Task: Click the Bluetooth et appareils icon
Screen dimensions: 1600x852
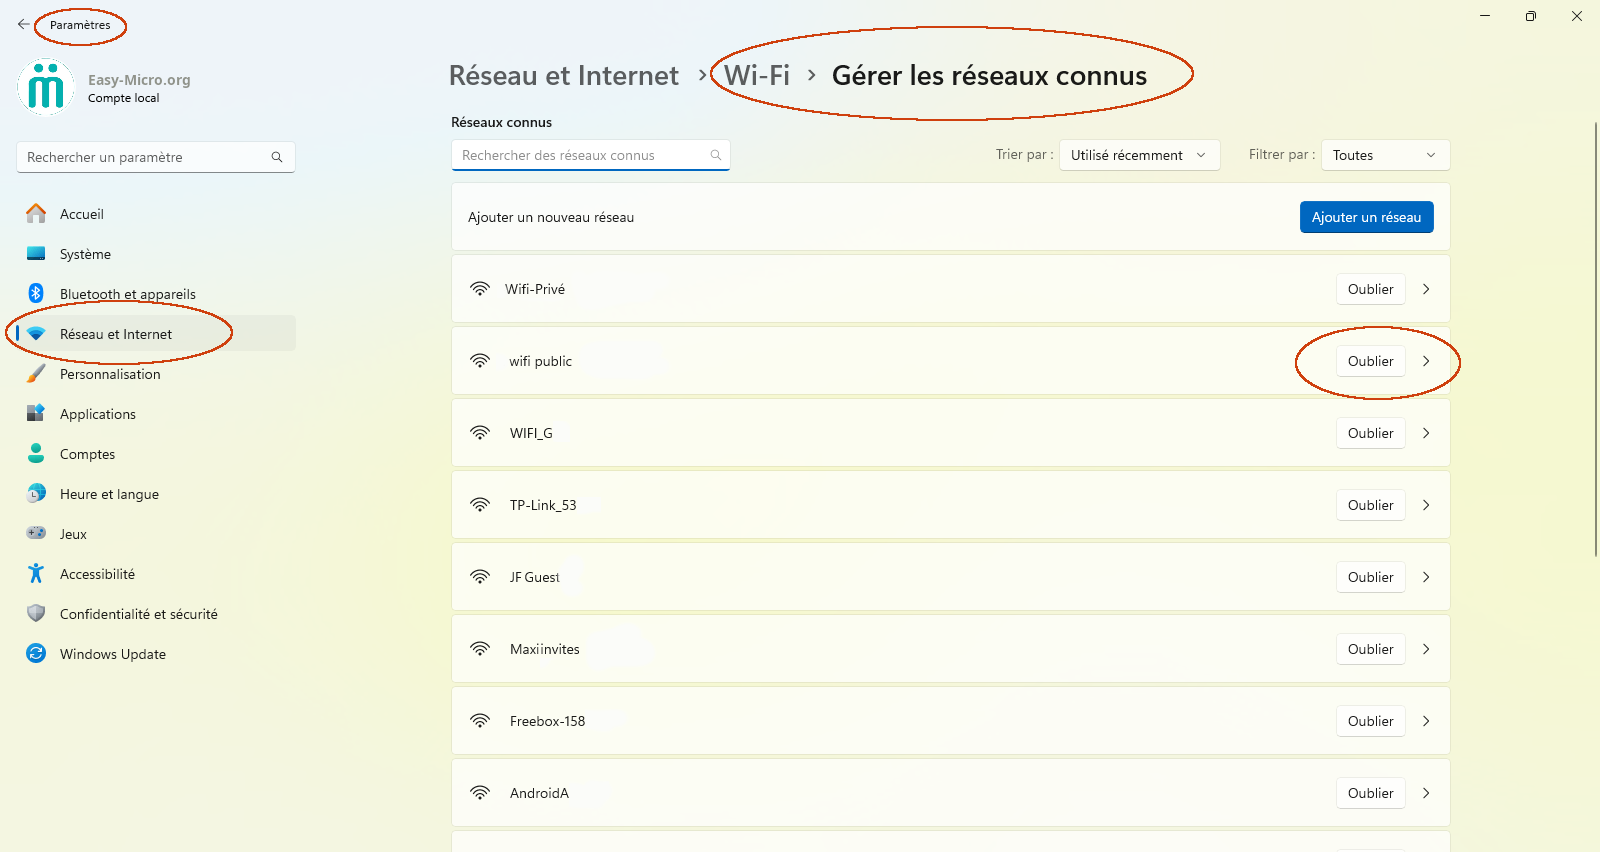Action: point(36,293)
